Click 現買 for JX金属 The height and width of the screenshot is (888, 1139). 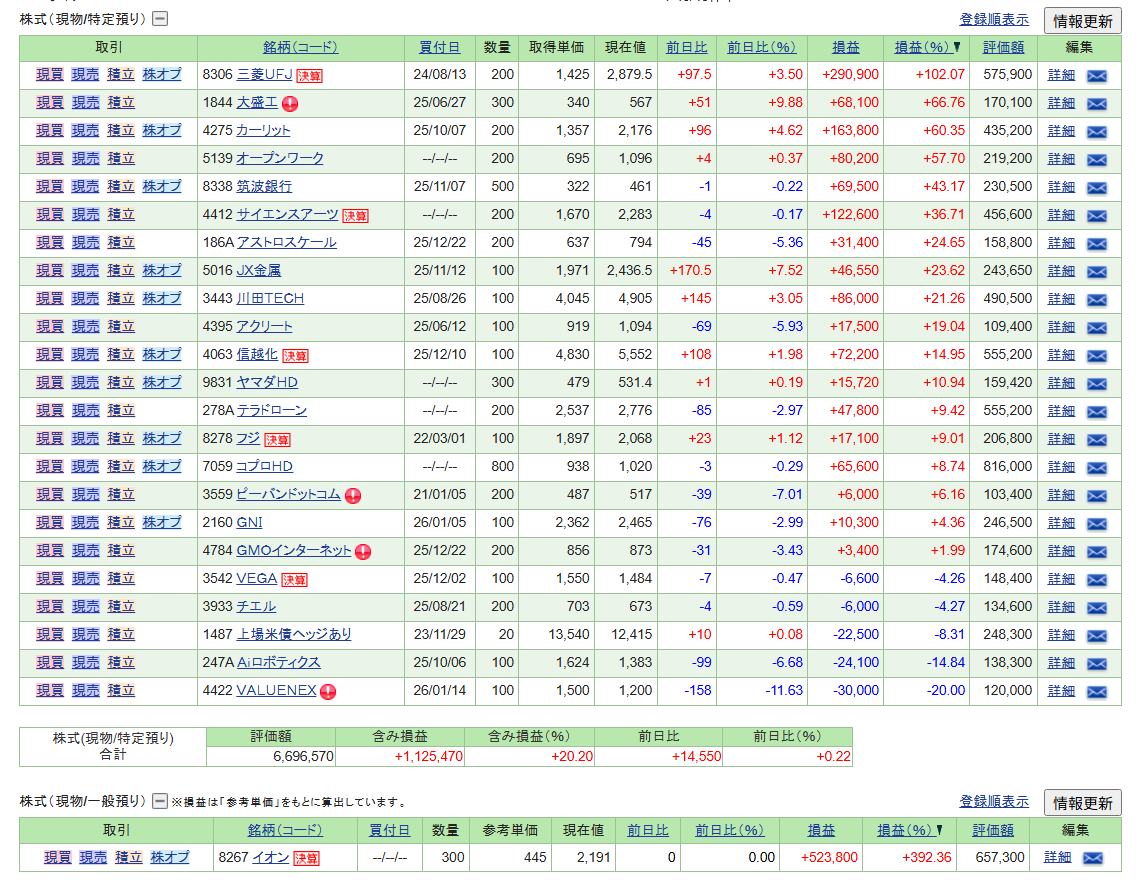[x=50, y=270]
